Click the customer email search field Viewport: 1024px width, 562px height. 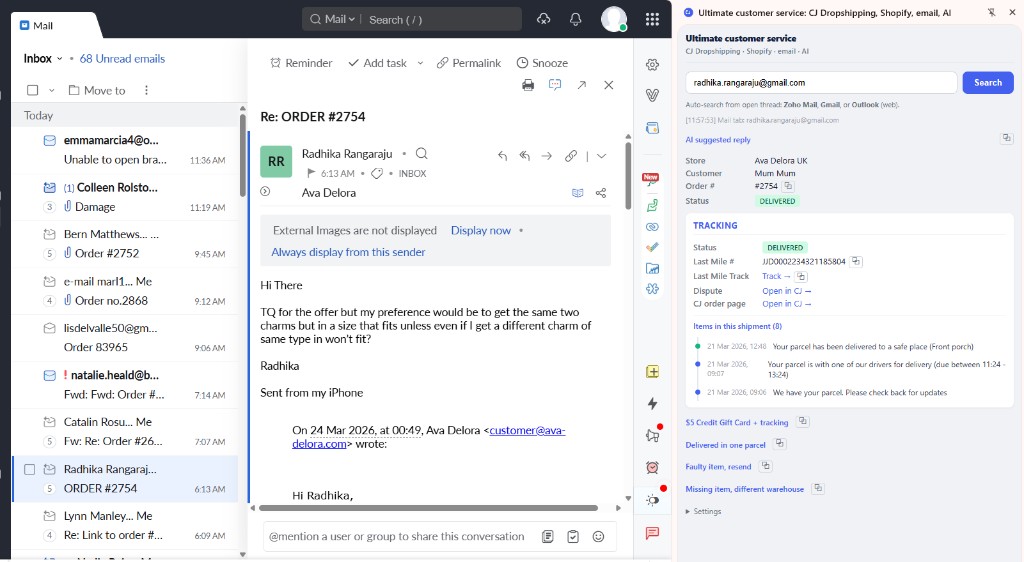(x=821, y=83)
